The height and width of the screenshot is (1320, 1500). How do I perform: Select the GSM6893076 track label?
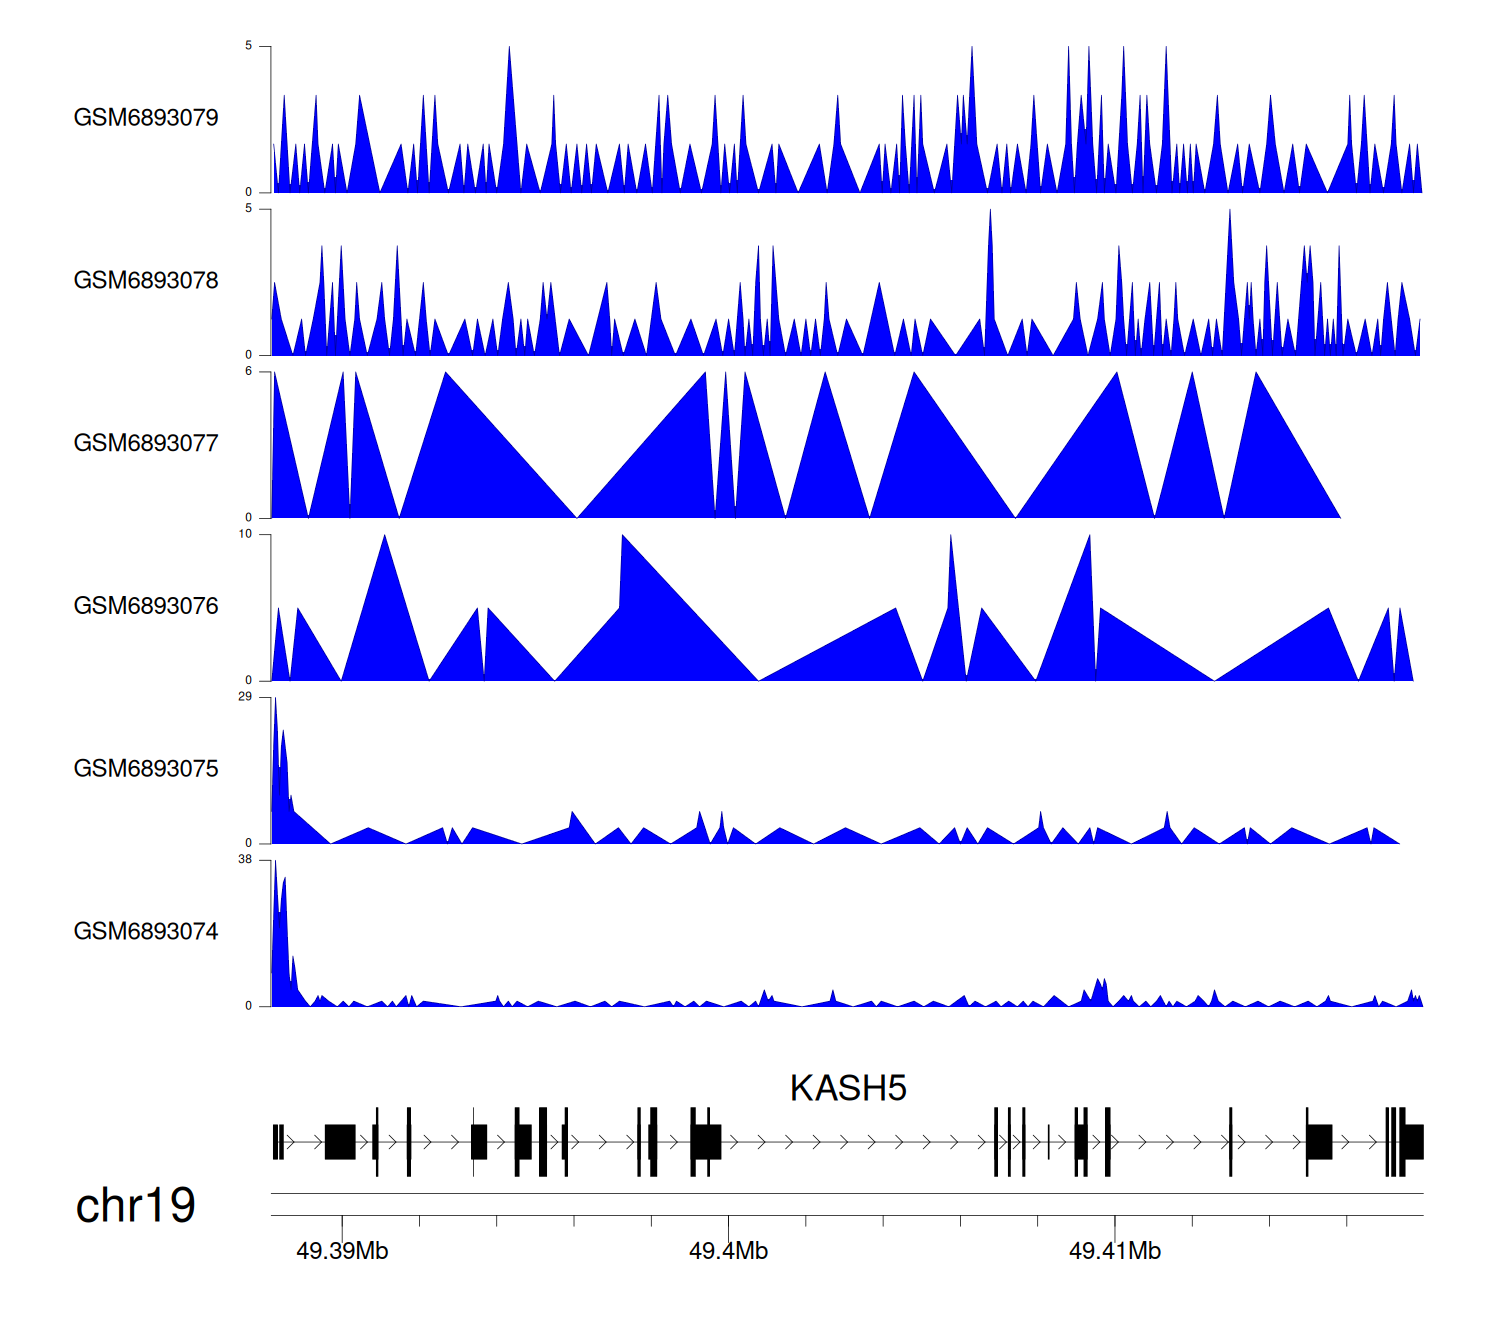[x=146, y=606]
